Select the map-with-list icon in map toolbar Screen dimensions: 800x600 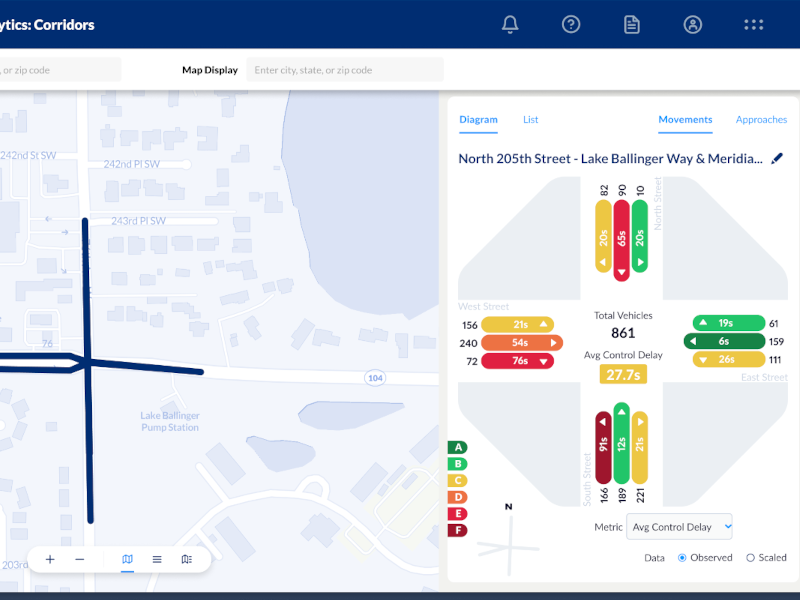[x=187, y=559]
